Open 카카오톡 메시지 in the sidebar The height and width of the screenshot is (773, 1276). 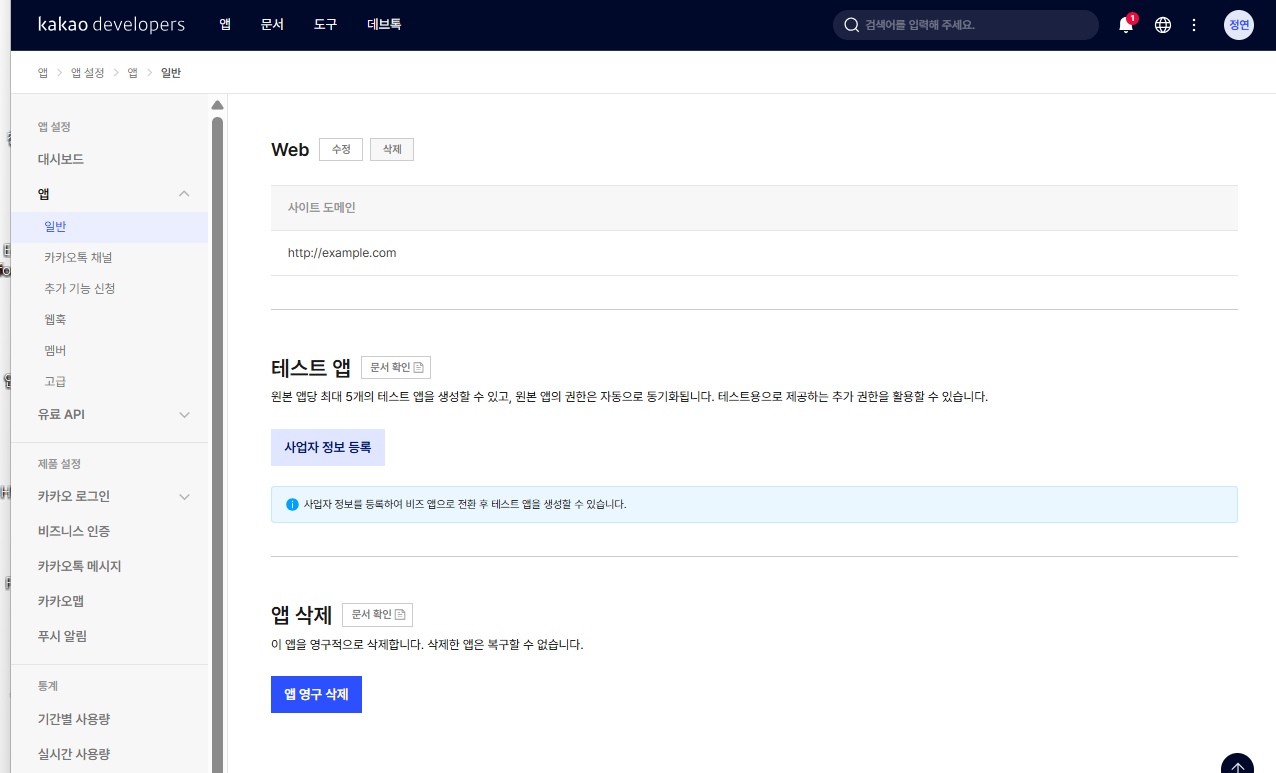(79, 566)
